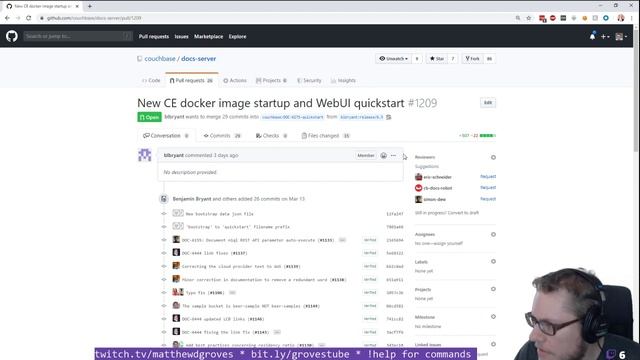Expand details of 'Typo fix' commit
The image size is (640, 360).
(232, 293)
